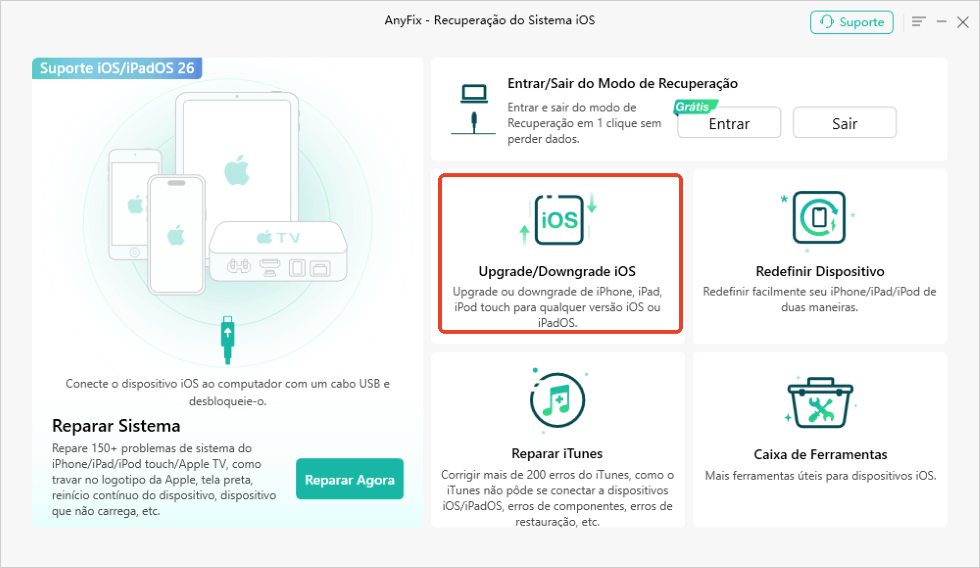Viewport: 980px width, 568px height.
Task: Click the green USB cable connector graphic
Action: pyautogui.click(x=228, y=339)
